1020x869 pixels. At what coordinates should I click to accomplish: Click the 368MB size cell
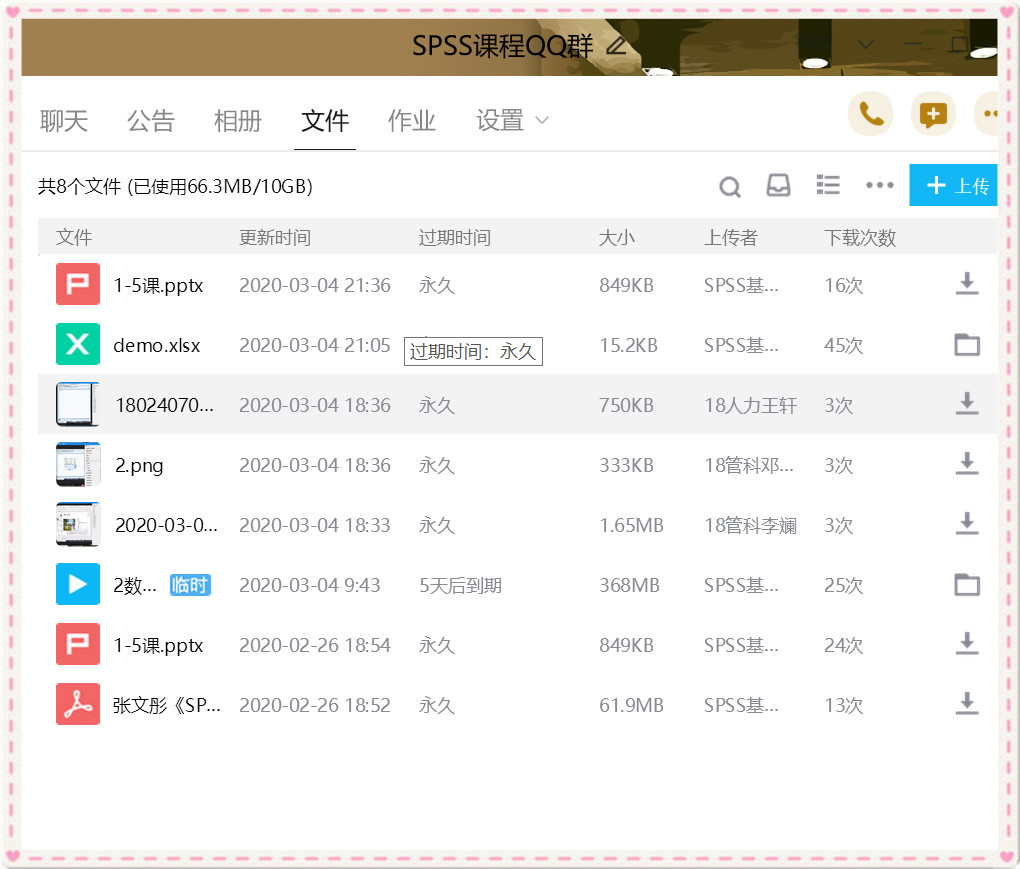pyautogui.click(x=629, y=585)
